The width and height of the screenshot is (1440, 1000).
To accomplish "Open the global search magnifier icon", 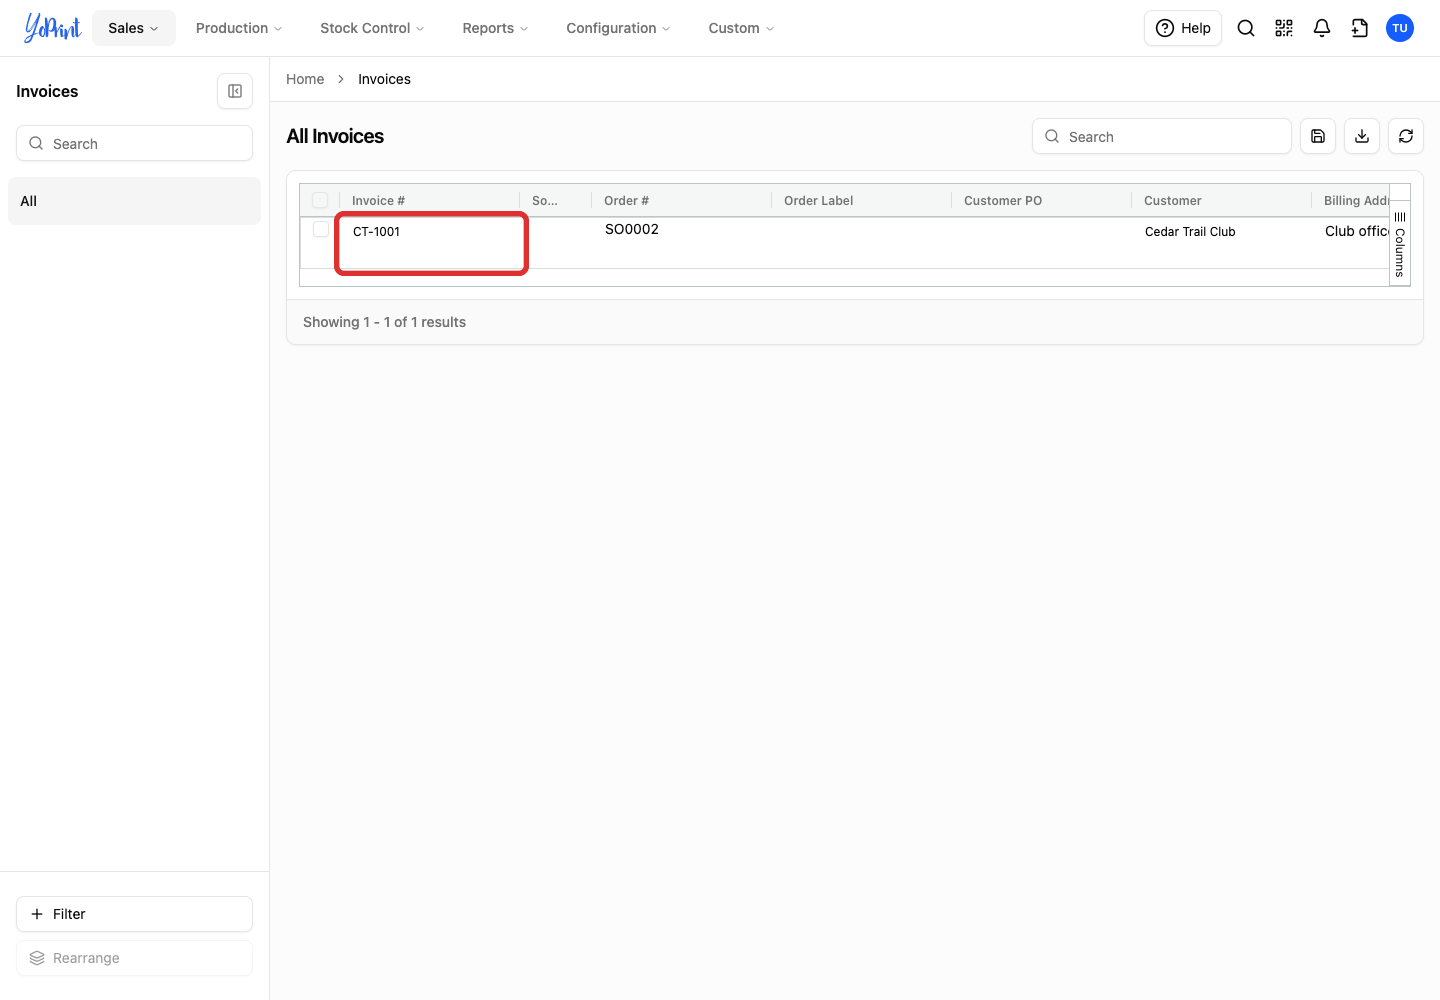I will click(x=1246, y=28).
